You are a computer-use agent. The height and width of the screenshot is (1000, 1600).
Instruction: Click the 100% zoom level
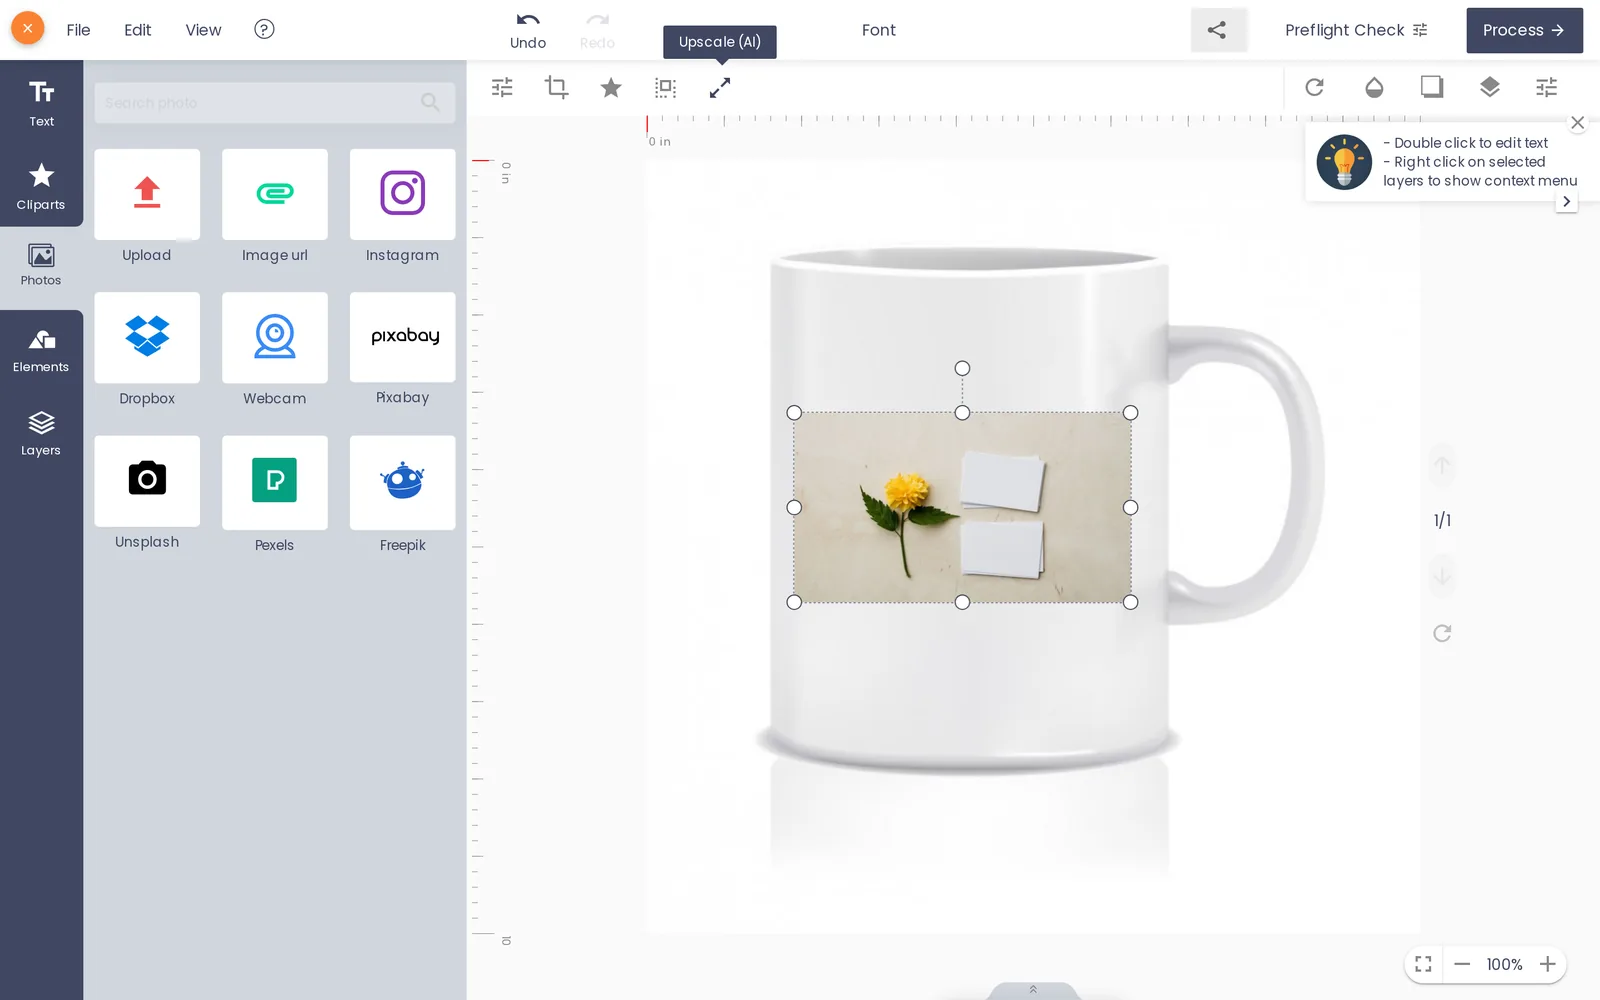pyautogui.click(x=1504, y=964)
